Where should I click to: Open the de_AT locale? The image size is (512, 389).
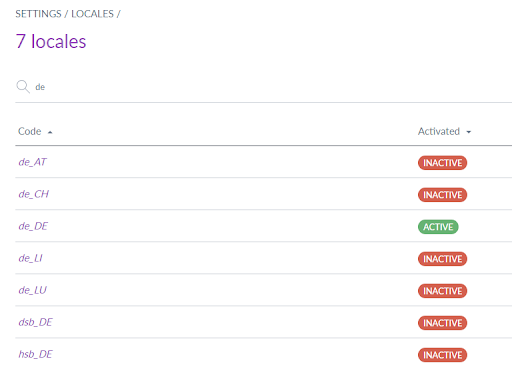coord(32,162)
